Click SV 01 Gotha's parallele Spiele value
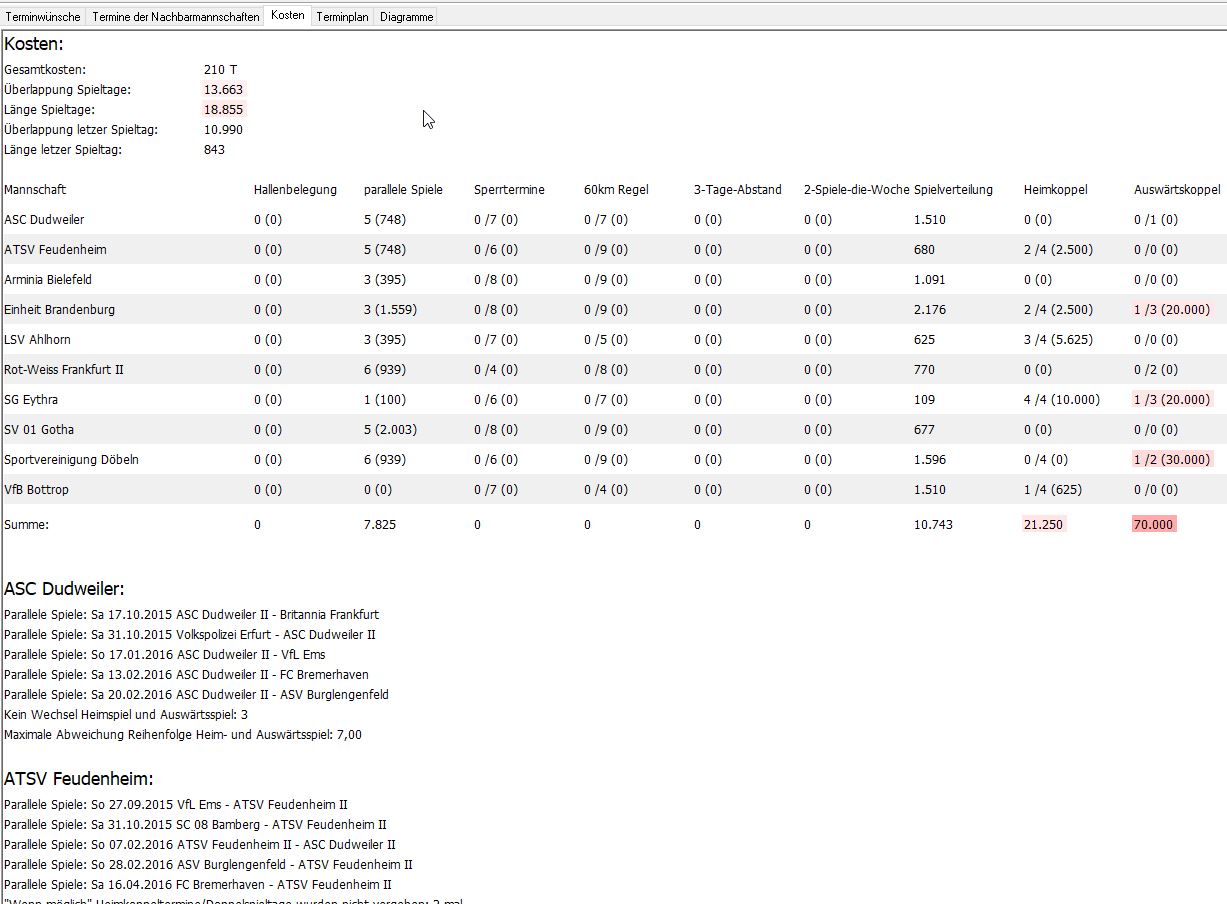1227x904 pixels. click(x=390, y=430)
